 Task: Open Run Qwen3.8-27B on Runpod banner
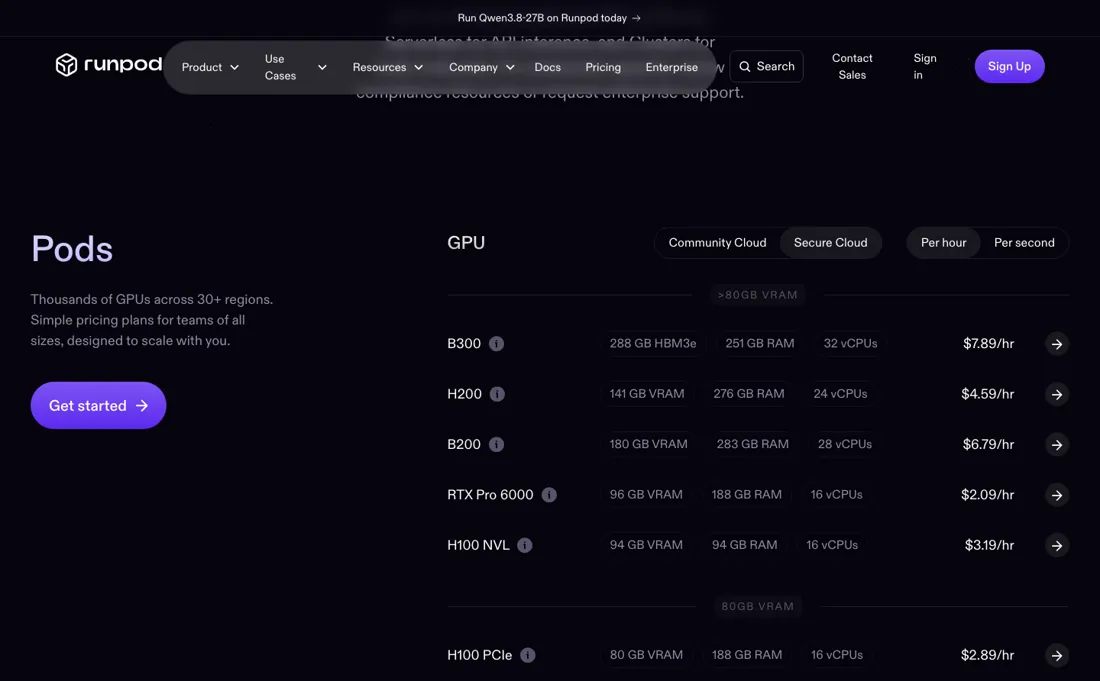point(549,18)
